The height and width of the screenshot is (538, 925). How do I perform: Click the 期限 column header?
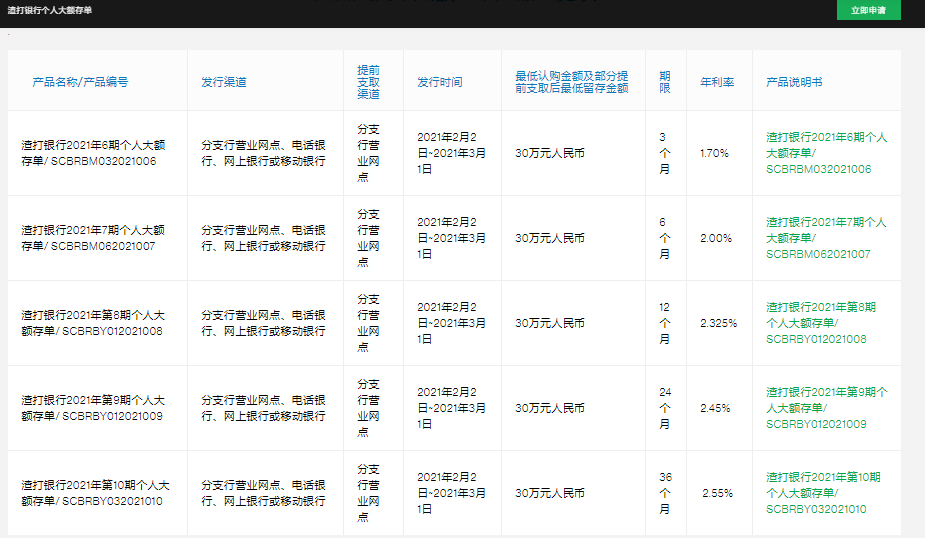(665, 82)
